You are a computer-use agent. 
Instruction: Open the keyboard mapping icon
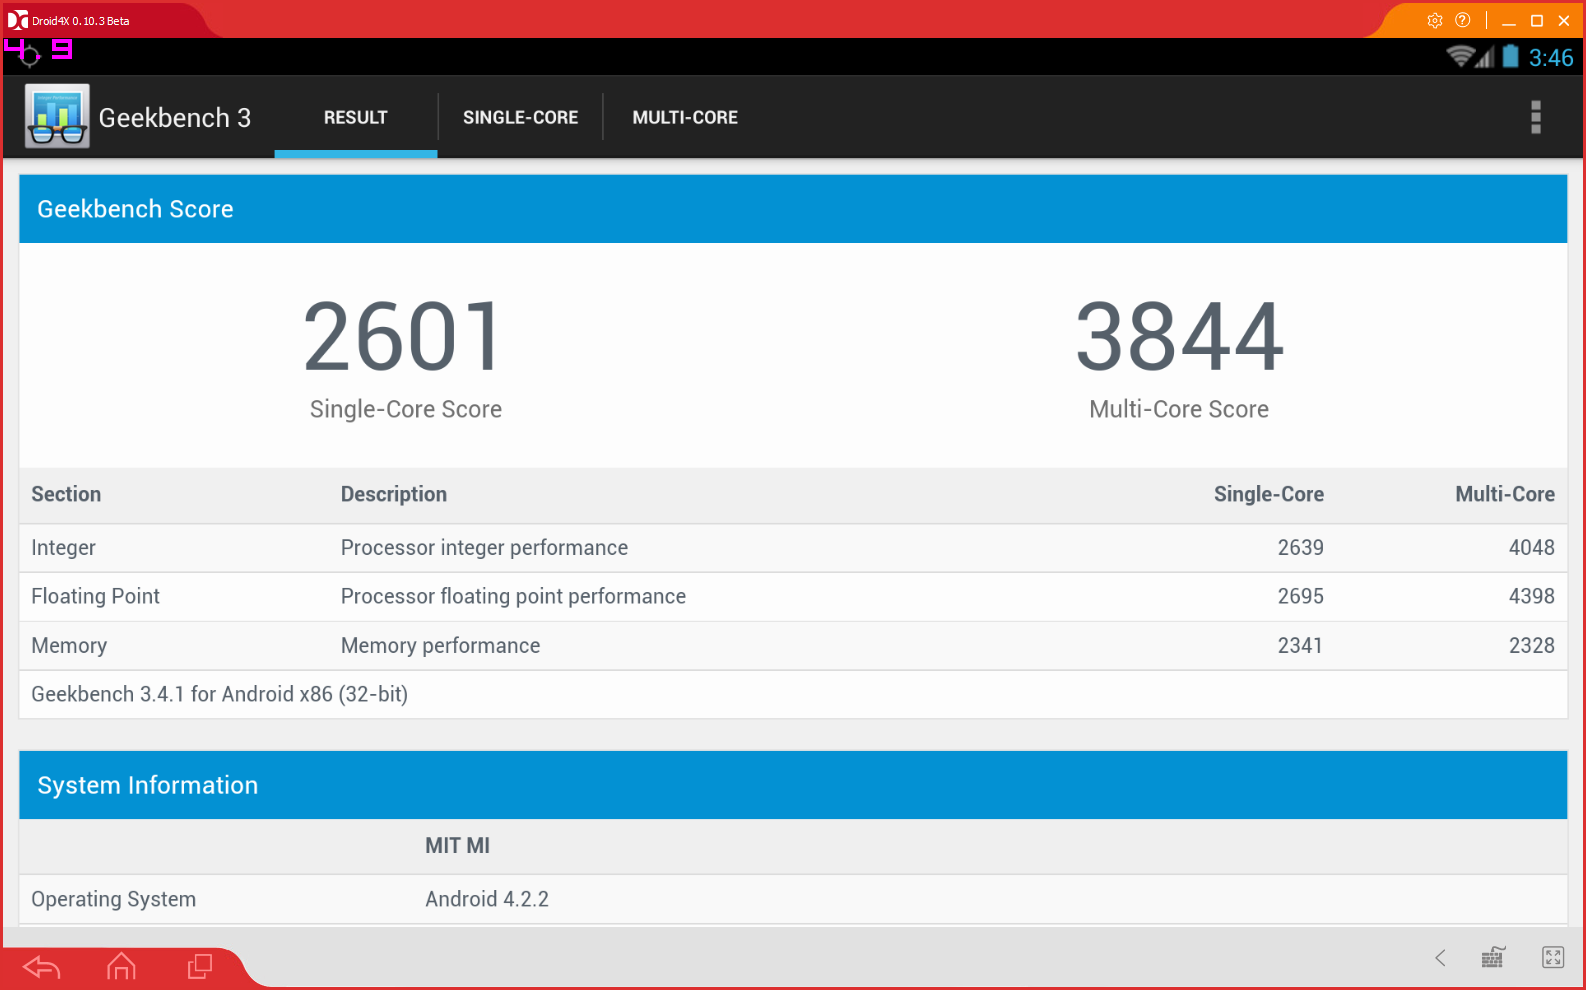click(x=1493, y=958)
